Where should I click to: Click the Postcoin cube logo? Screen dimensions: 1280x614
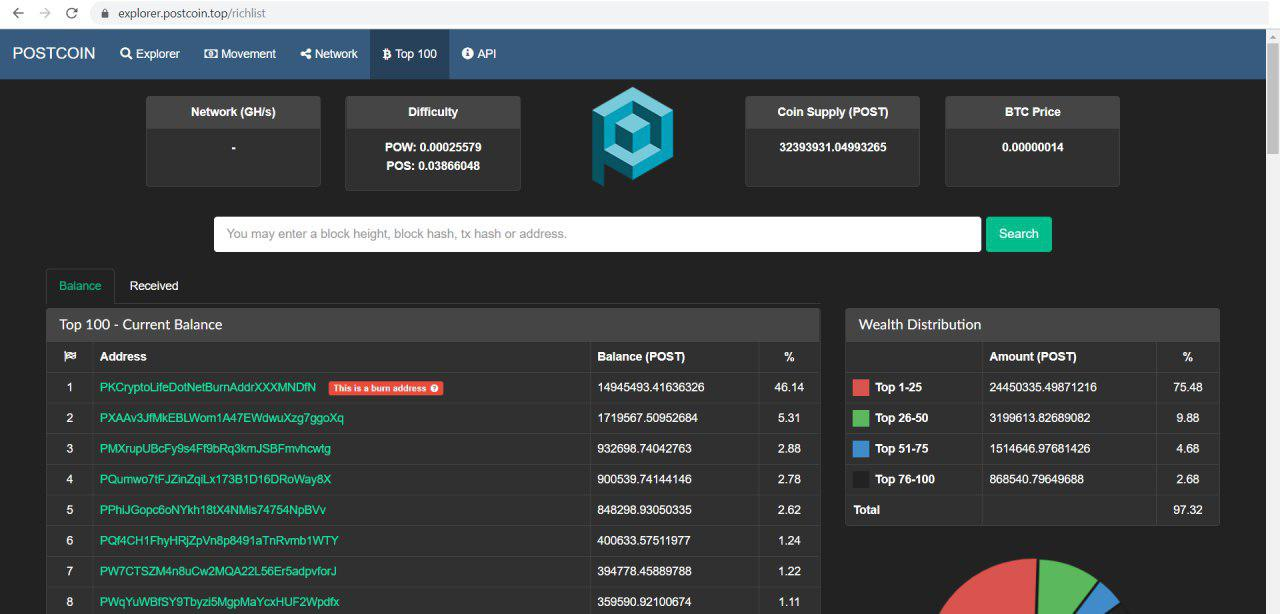pyautogui.click(x=632, y=136)
